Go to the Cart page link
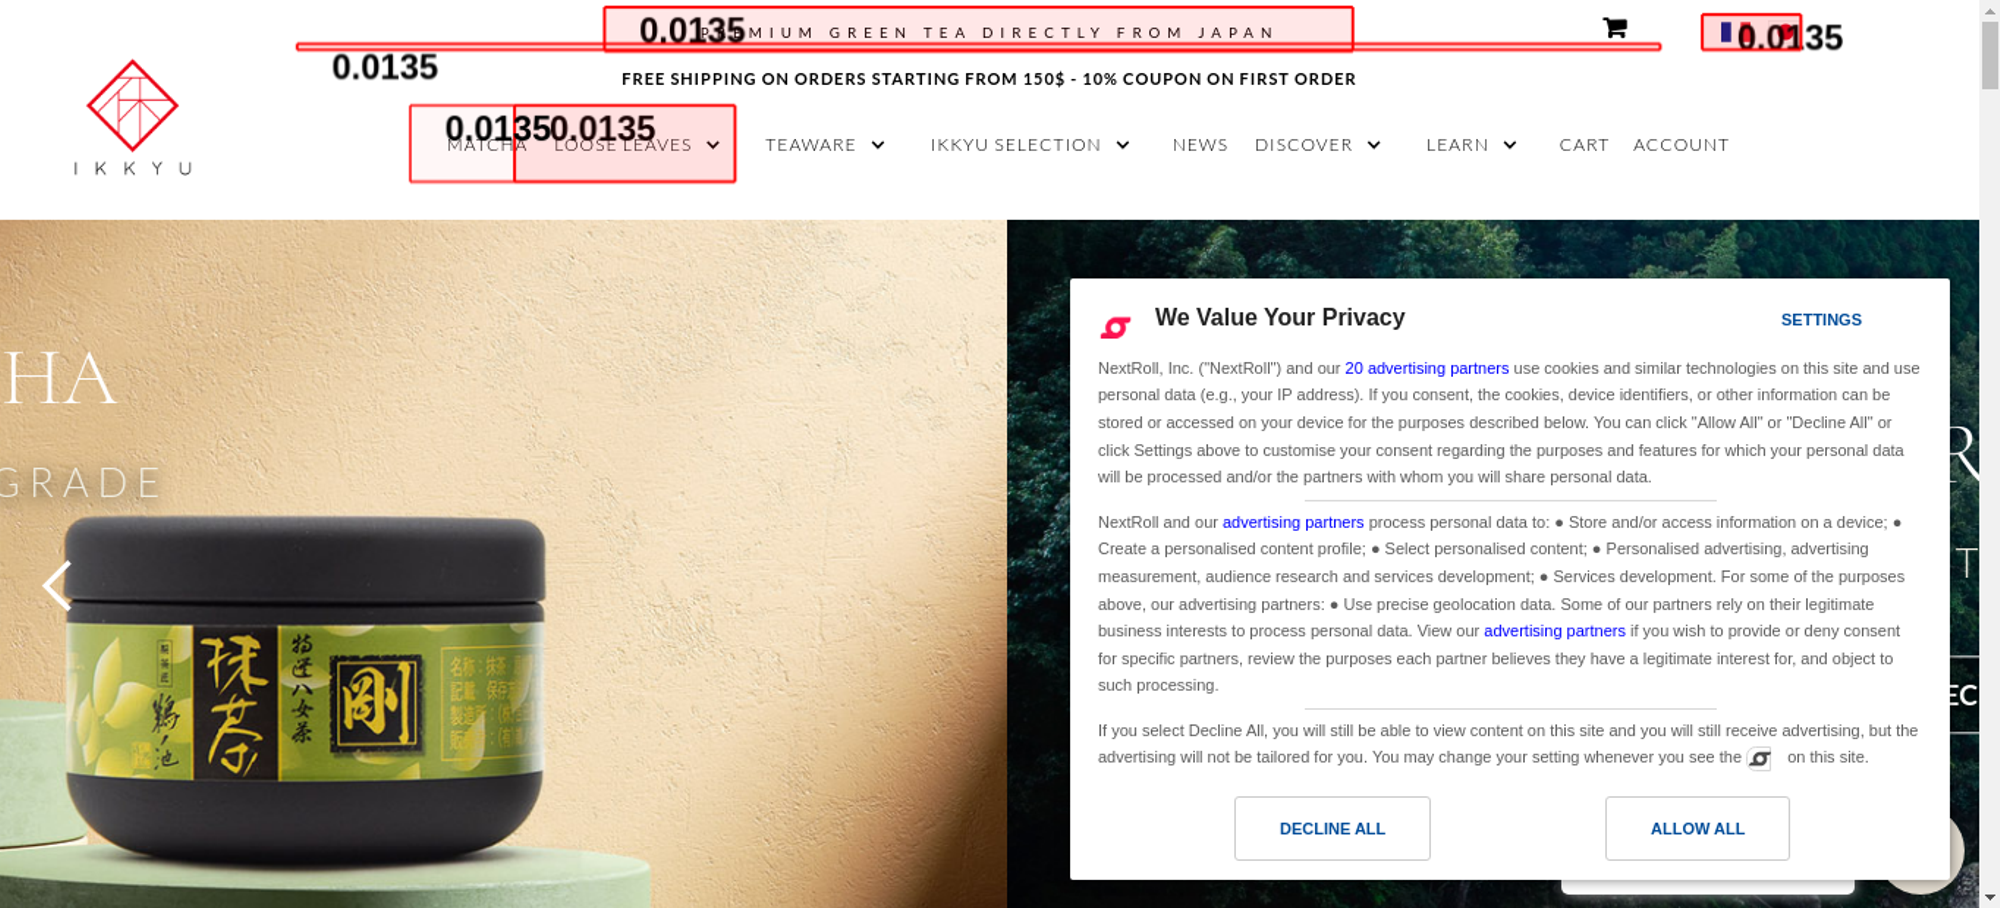 tap(1584, 145)
